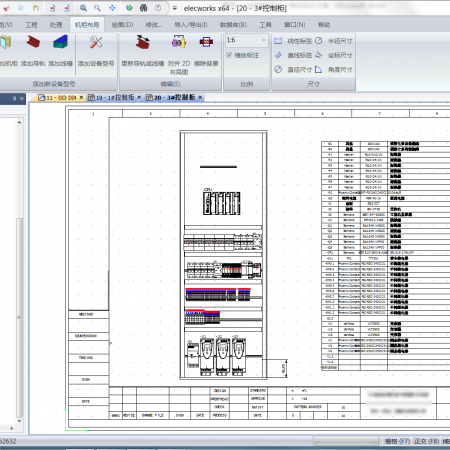Click the 删除背景 icon
Image resolution: width=450 pixels, height=450 pixels.
click(x=206, y=42)
